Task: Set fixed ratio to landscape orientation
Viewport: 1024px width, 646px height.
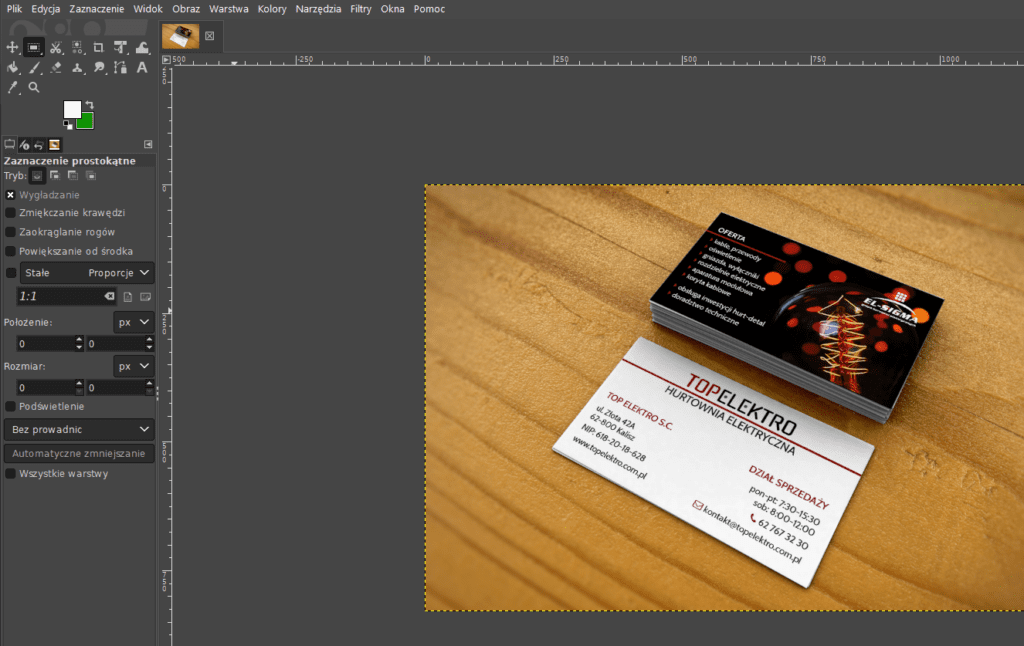Action: (146, 297)
